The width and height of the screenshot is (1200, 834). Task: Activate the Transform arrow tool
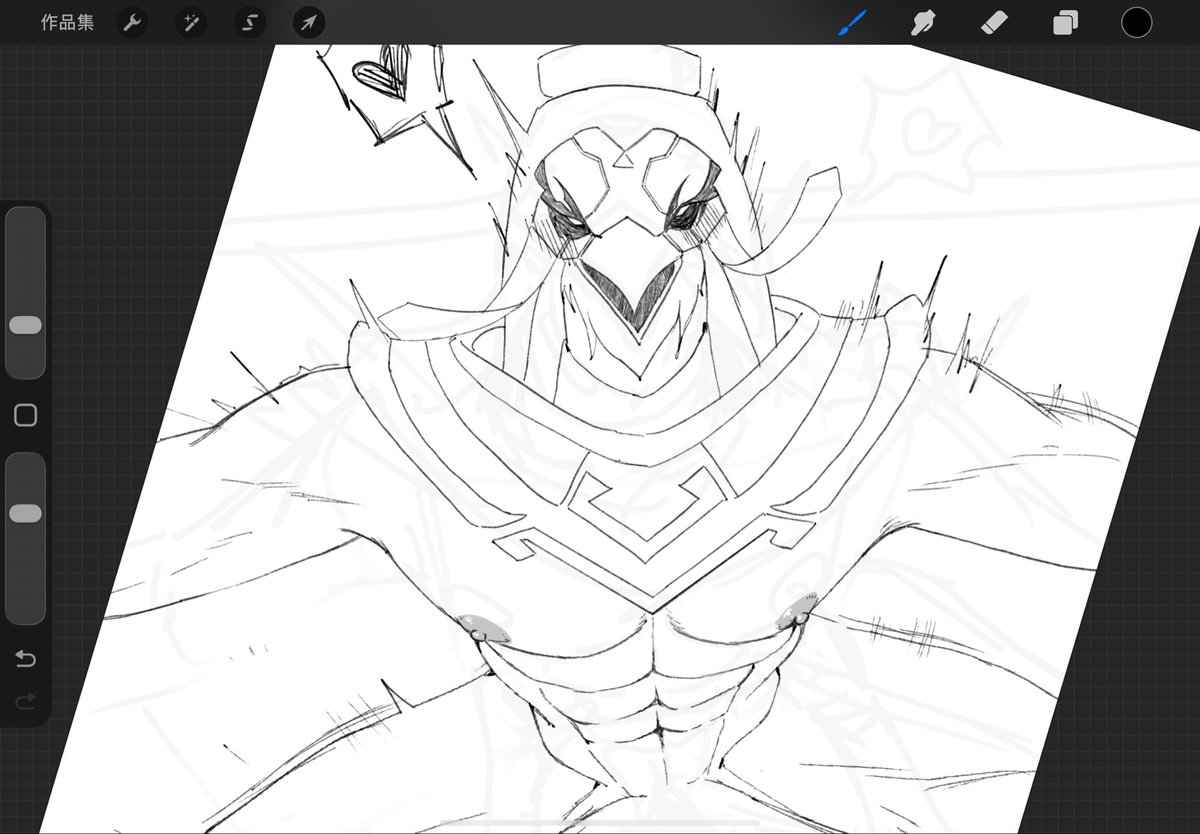pos(309,23)
